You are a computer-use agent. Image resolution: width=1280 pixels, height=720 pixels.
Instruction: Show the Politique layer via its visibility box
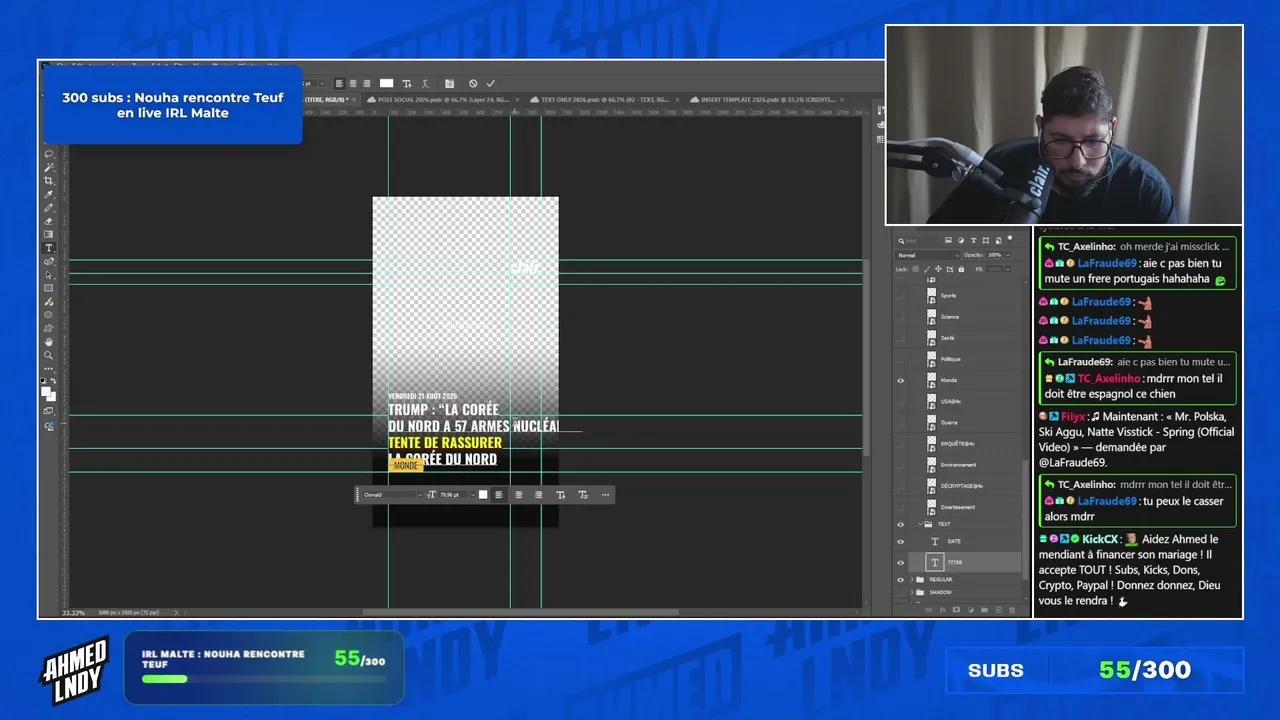901,359
